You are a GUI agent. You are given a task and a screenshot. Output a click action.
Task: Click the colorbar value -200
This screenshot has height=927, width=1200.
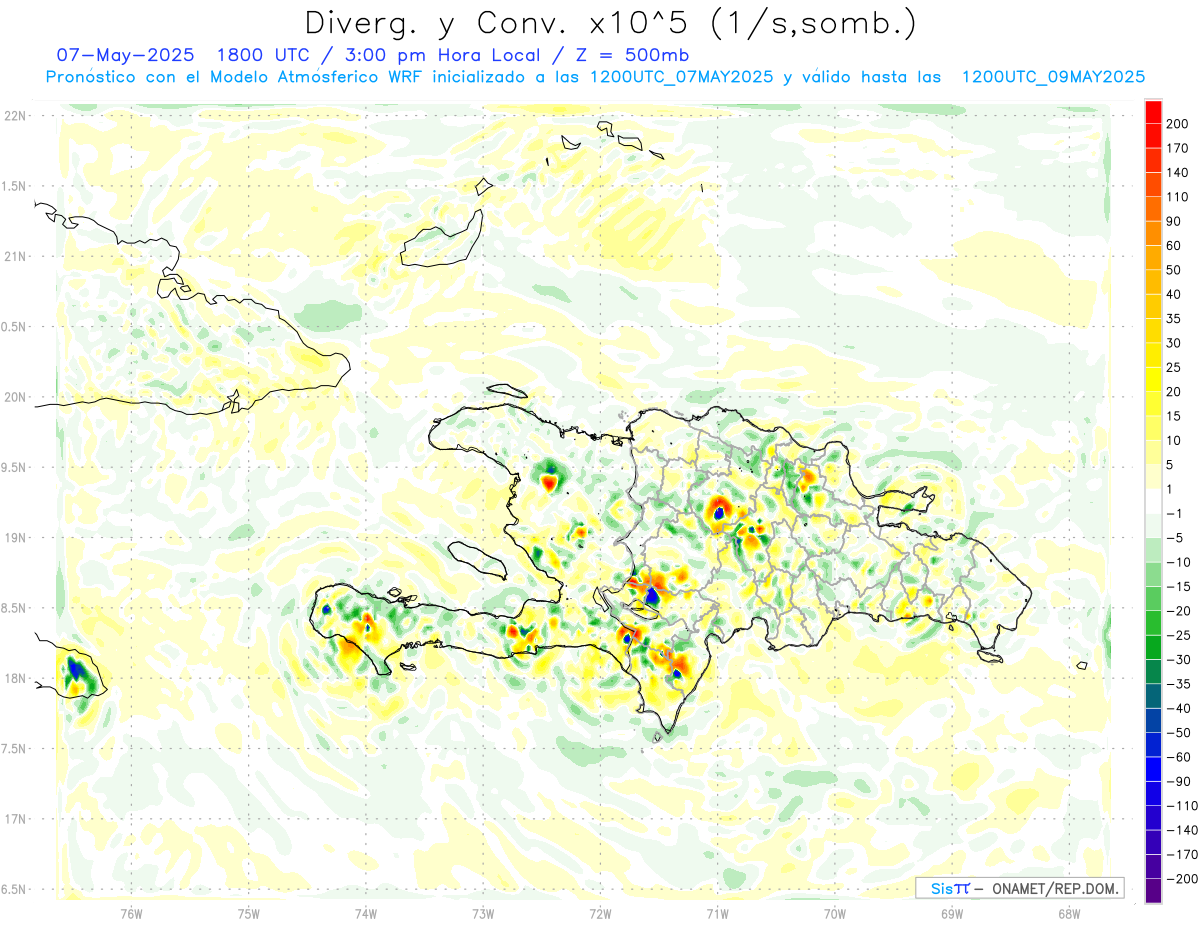1180,879
